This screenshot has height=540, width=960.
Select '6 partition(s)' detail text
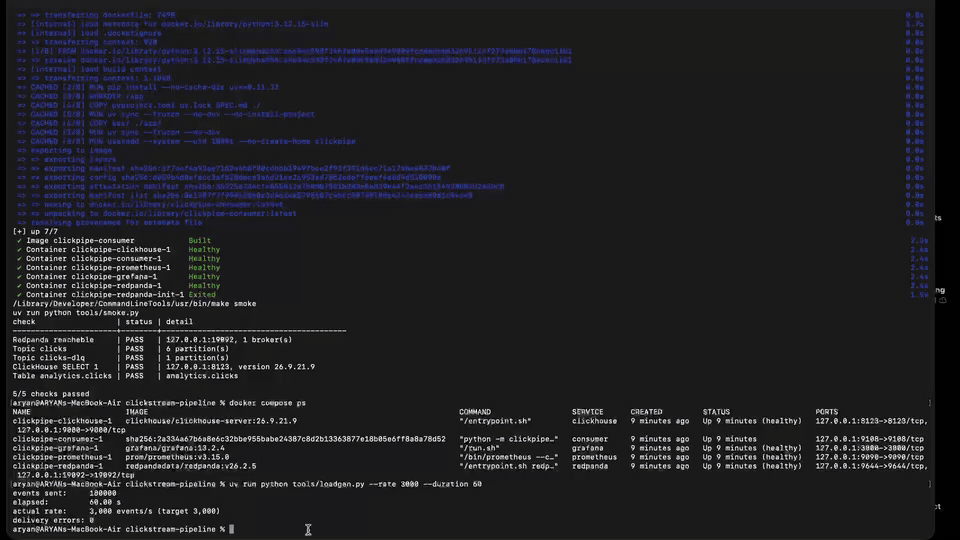tap(197, 349)
